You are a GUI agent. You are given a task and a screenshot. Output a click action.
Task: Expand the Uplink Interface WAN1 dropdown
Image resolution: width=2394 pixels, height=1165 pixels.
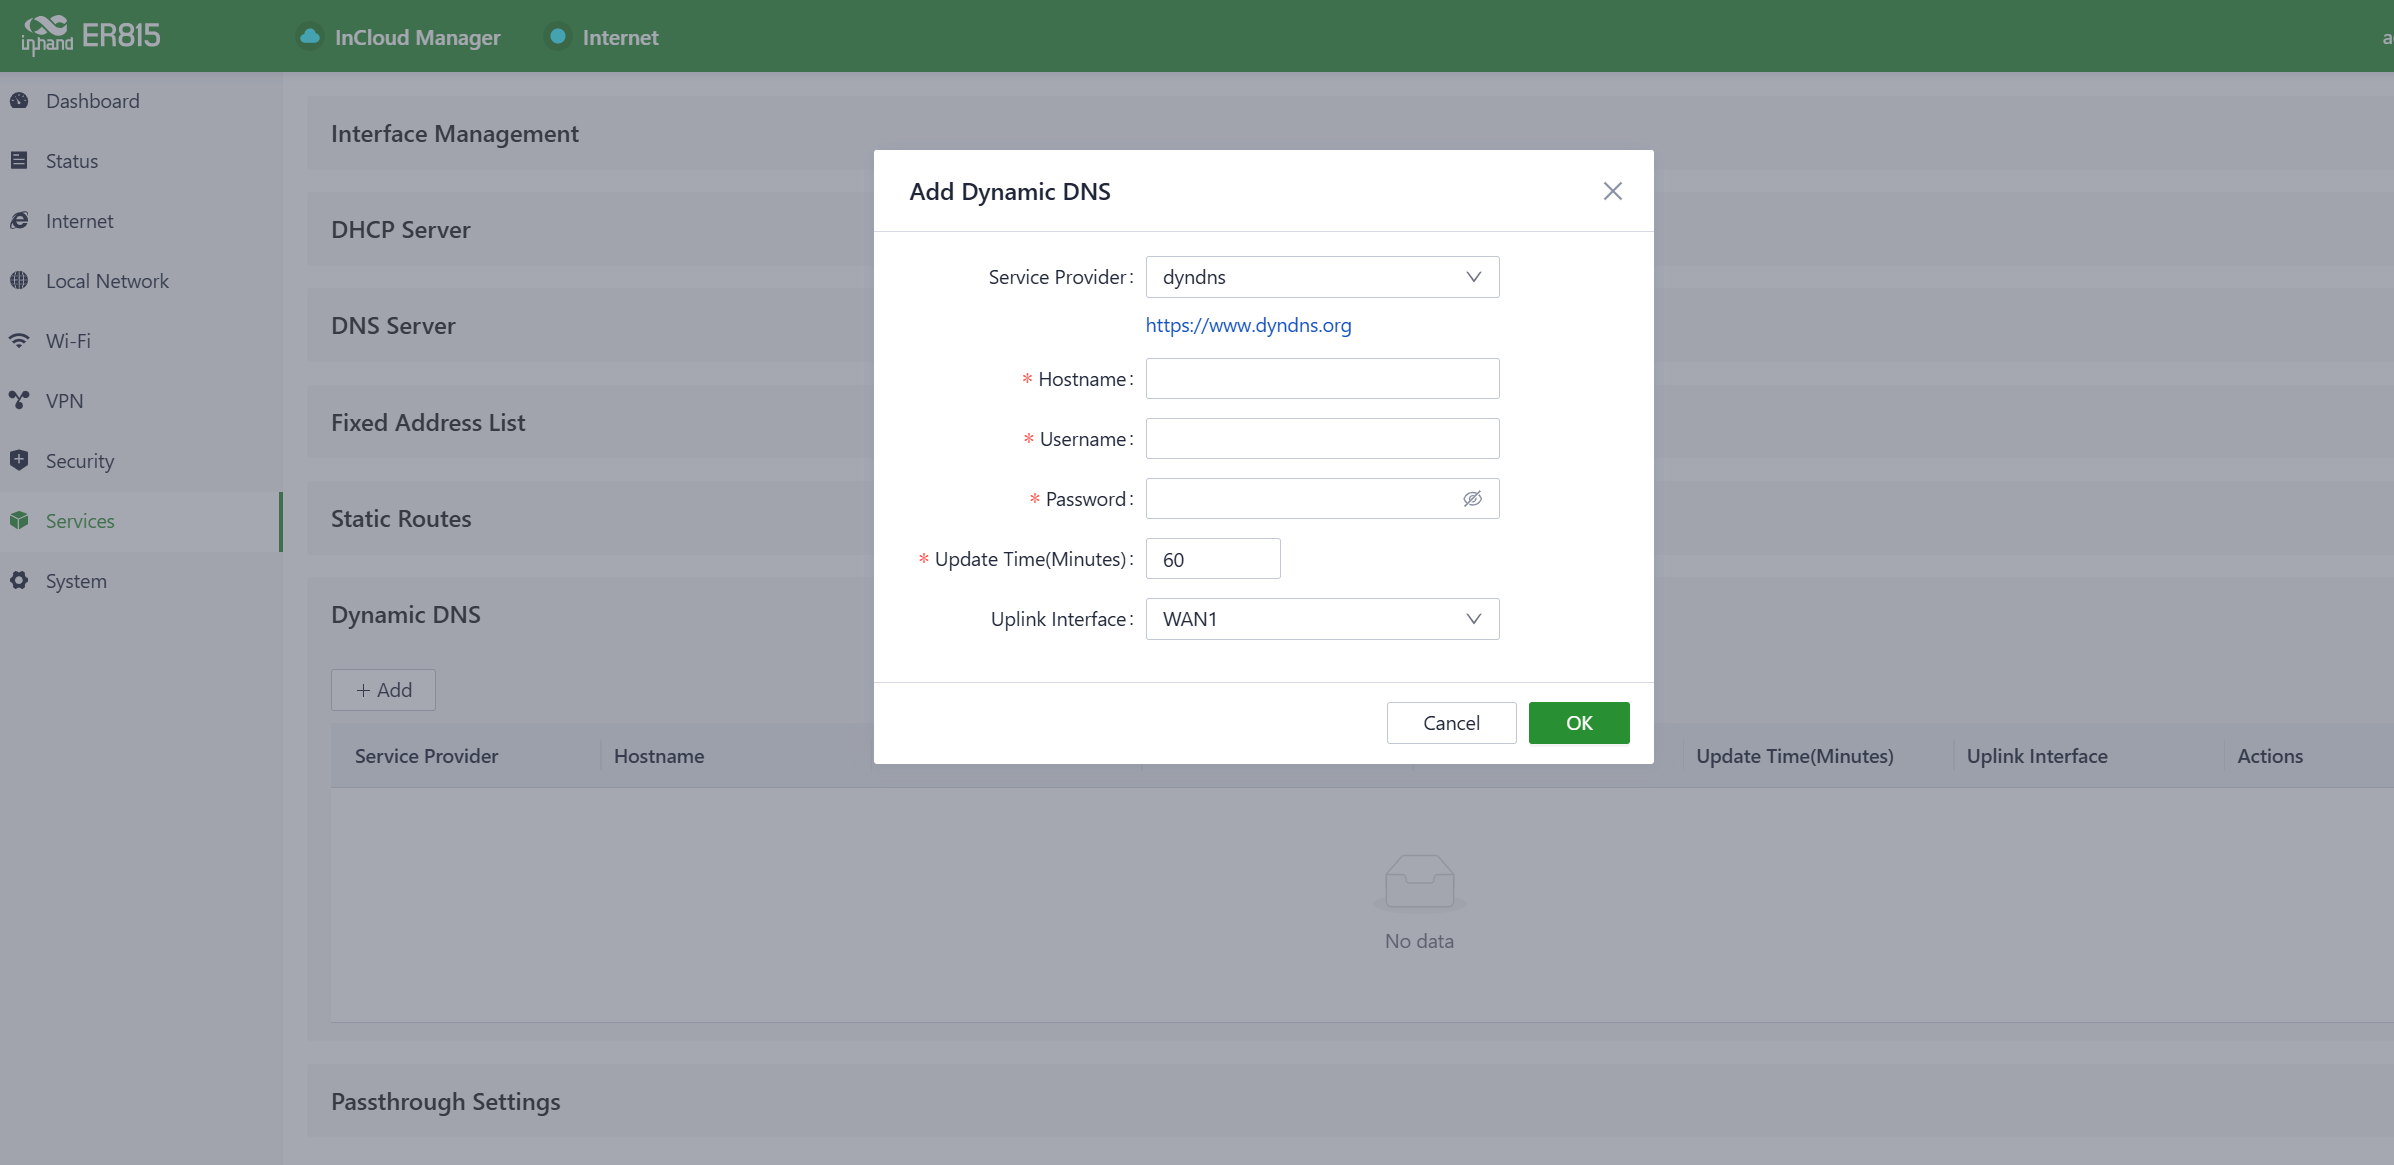(x=1321, y=619)
